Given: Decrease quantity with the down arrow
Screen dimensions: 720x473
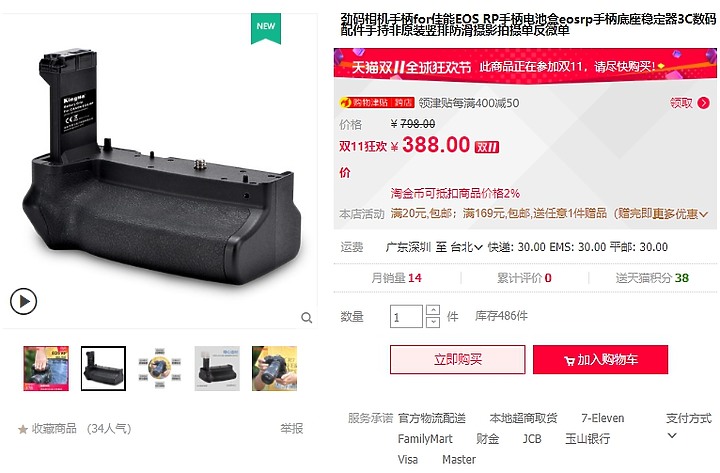Looking at the screenshot, I should click(x=433, y=322).
